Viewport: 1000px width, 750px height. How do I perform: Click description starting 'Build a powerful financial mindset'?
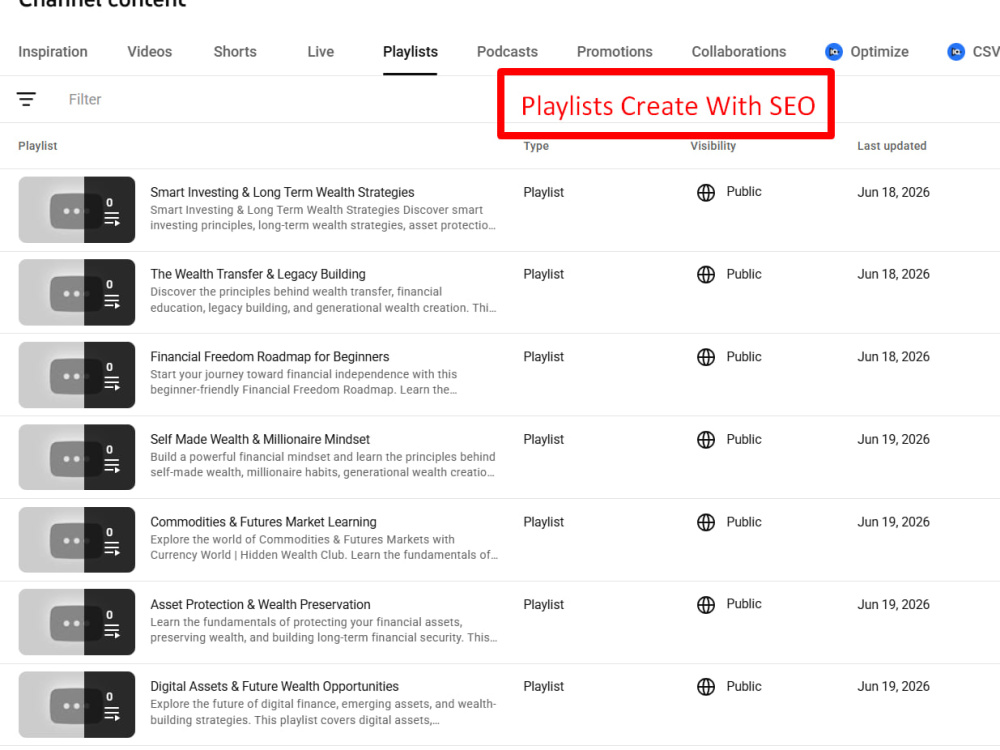[323, 464]
